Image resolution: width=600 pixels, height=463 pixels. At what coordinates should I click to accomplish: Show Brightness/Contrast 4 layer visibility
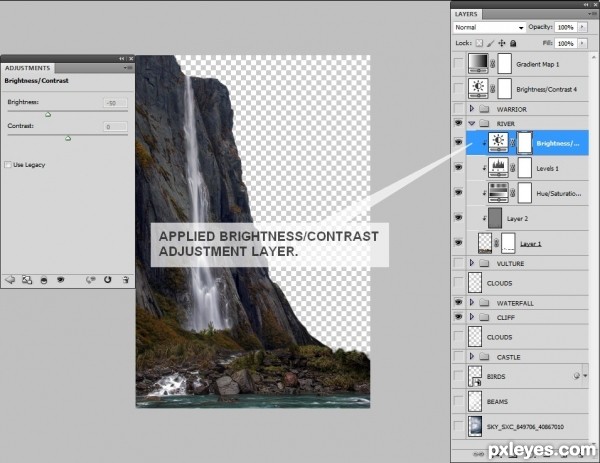[458, 88]
